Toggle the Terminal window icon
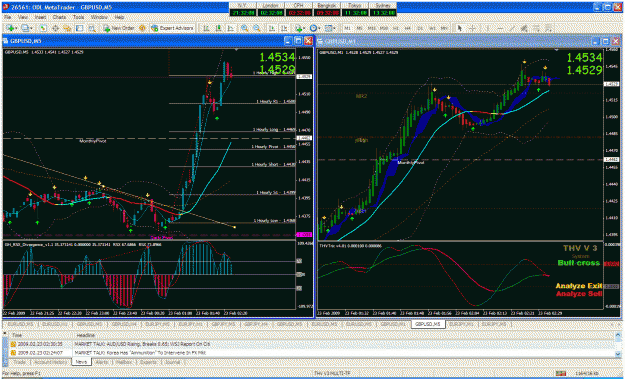 point(80,28)
